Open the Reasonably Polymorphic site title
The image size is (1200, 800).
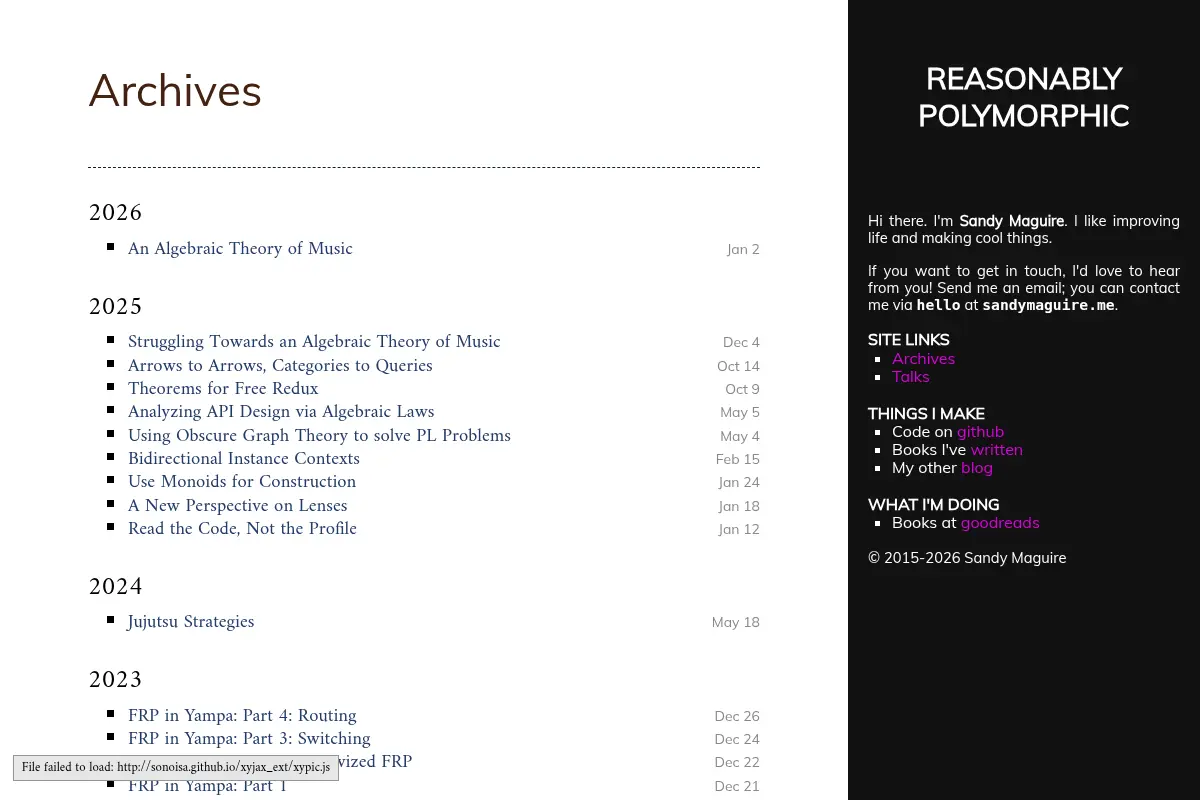click(x=1023, y=98)
